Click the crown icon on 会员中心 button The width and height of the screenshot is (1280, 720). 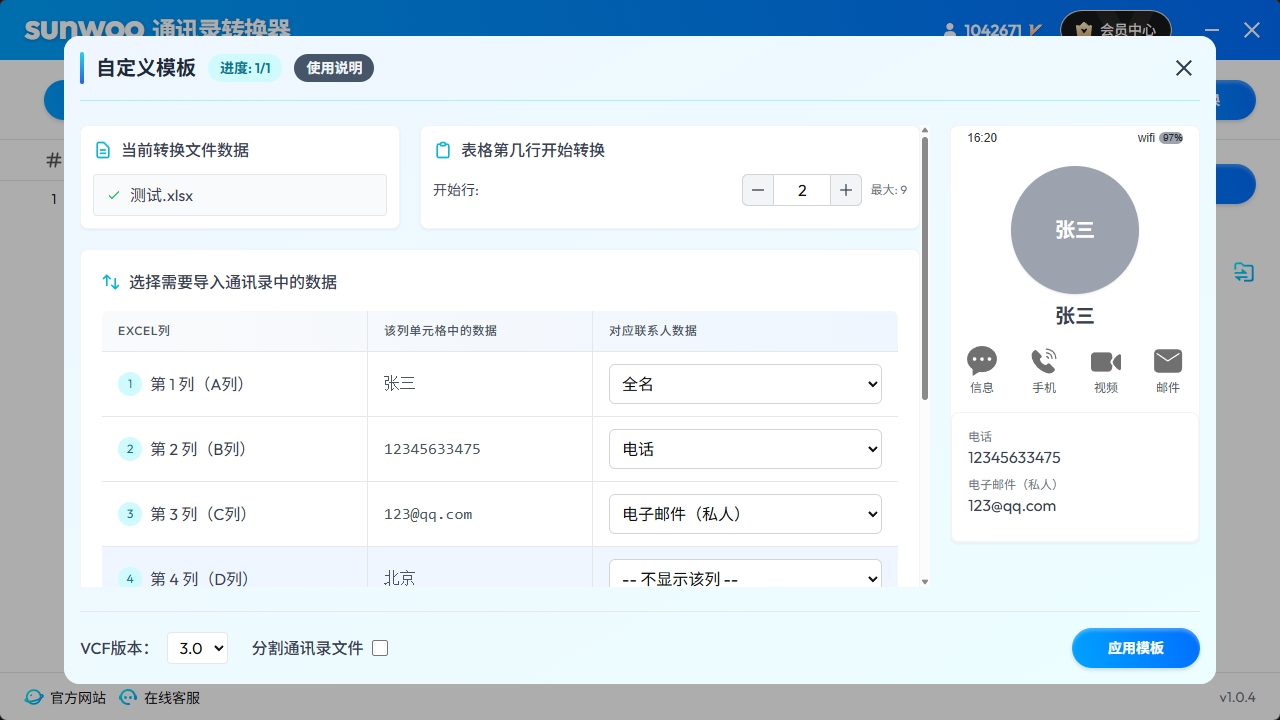1085,30
